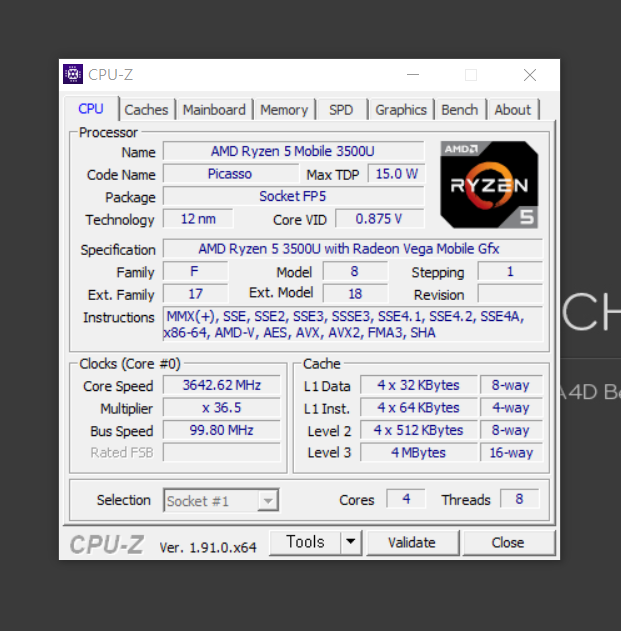Image resolution: width=621 pixels, height=631 pixels.
Task: Click the CPU-Z app icon in title bar
Action: [73, 74]
